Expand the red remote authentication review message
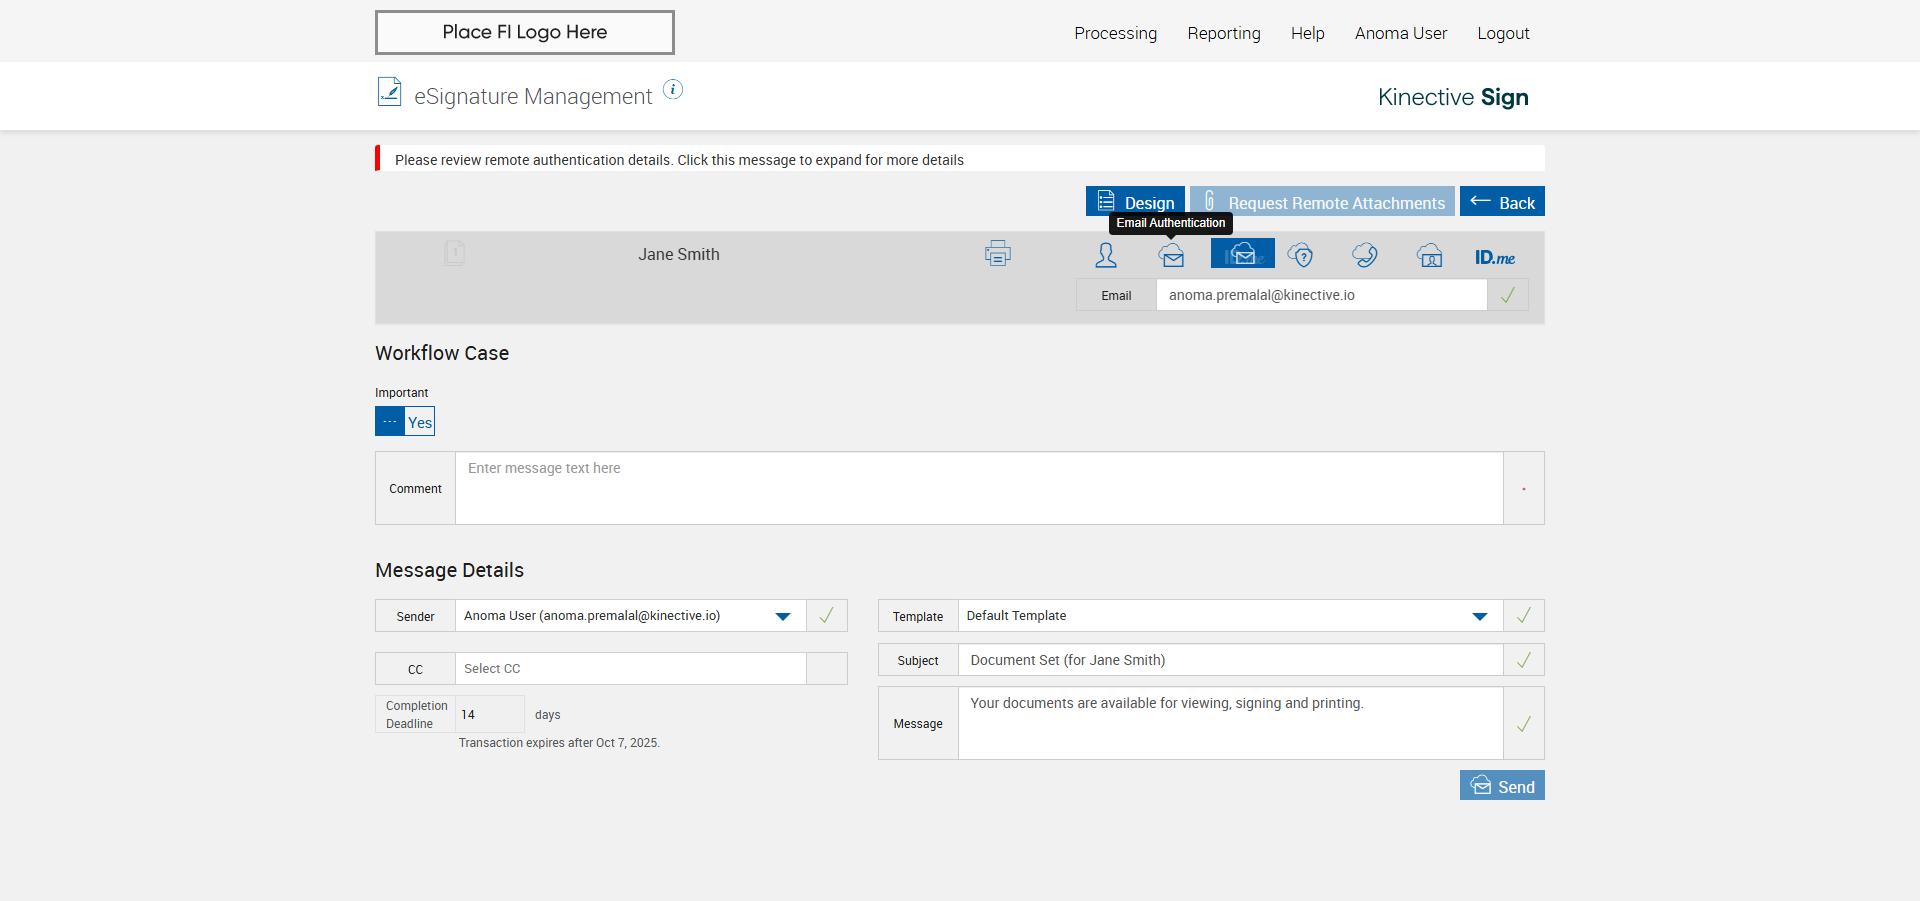The height and width of the screenshot is (901, 1920). click(679, 160)
